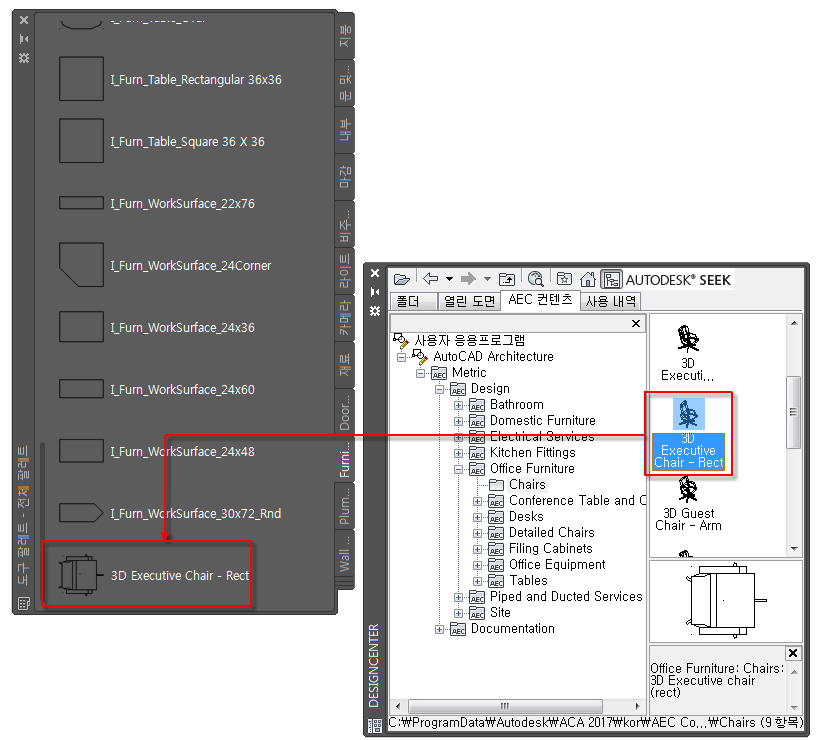This screenshot has width=819, height=740.
Task: Click the Up one folder icon
Action: [x=507, y=279]
